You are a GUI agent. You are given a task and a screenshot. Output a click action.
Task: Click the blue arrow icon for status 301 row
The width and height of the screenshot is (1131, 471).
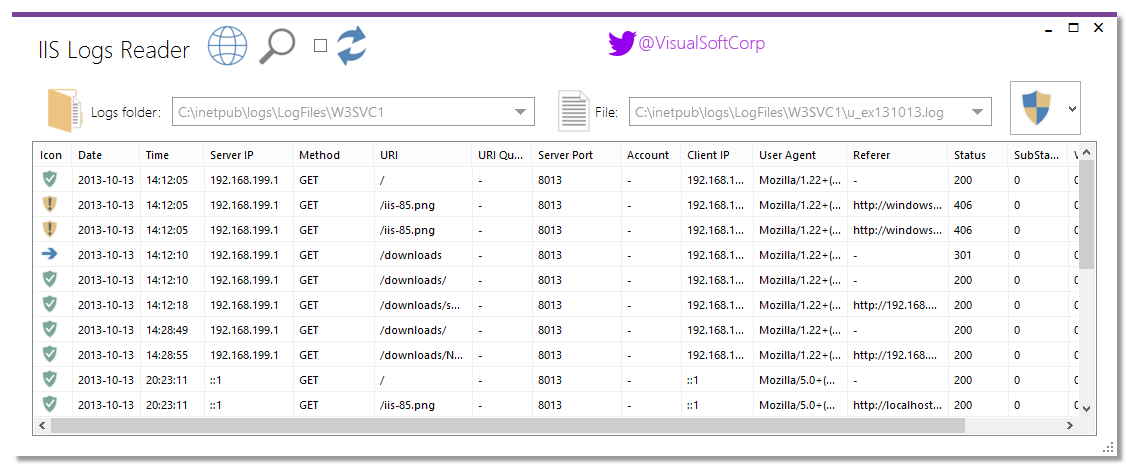tap(50, 254)
